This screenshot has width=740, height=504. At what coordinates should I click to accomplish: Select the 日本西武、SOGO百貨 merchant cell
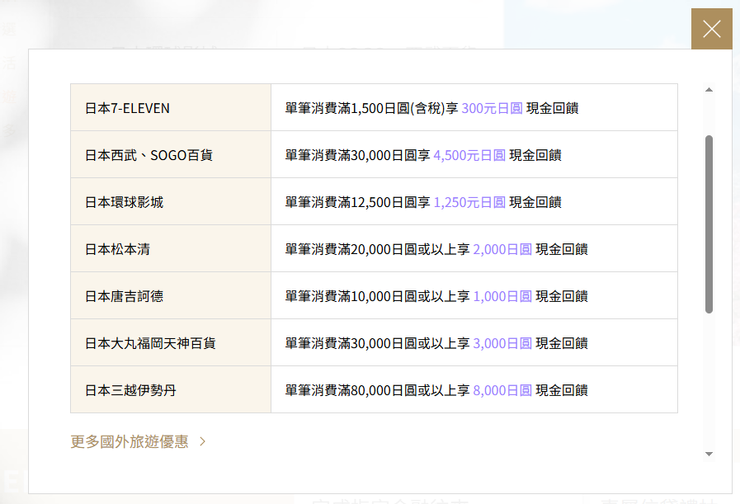coord(148,155)
